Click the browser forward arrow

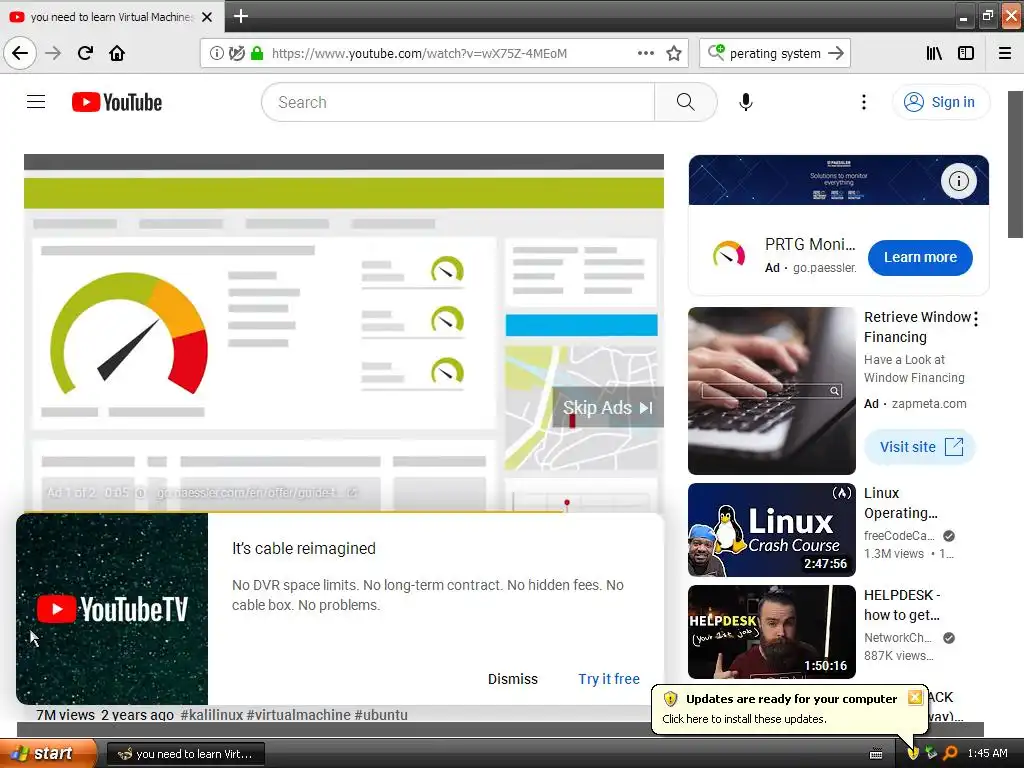[53, 53]
